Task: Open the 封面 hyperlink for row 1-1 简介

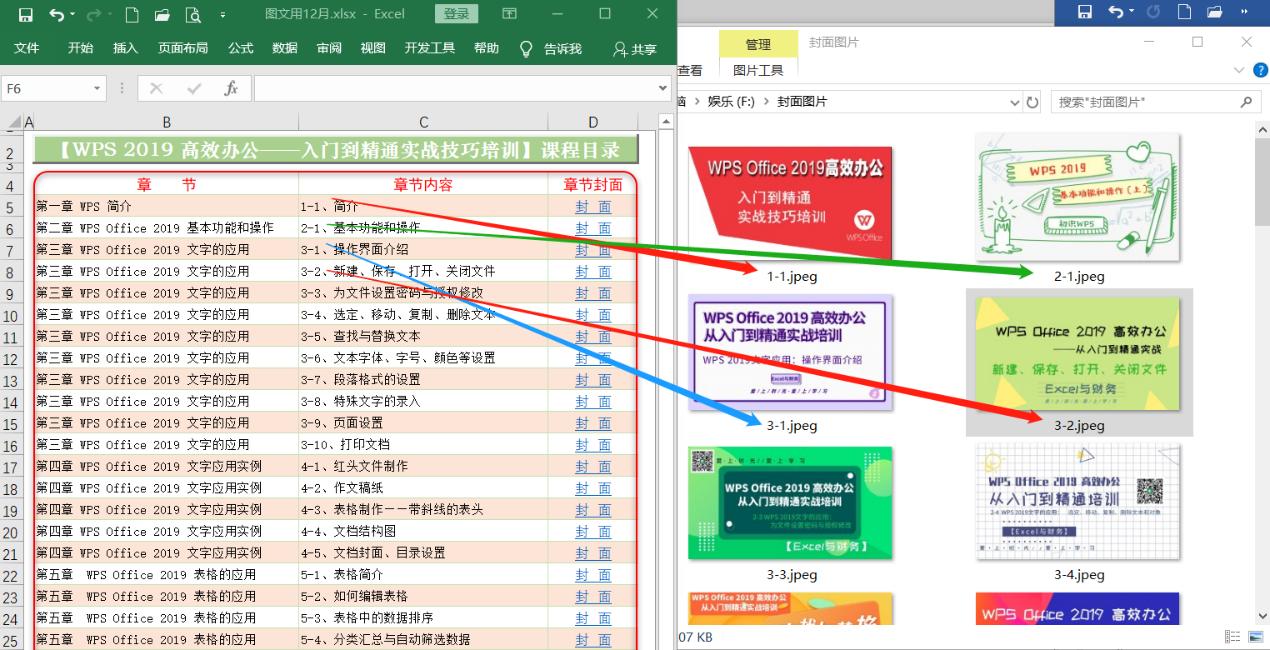Action: (594, 206)
